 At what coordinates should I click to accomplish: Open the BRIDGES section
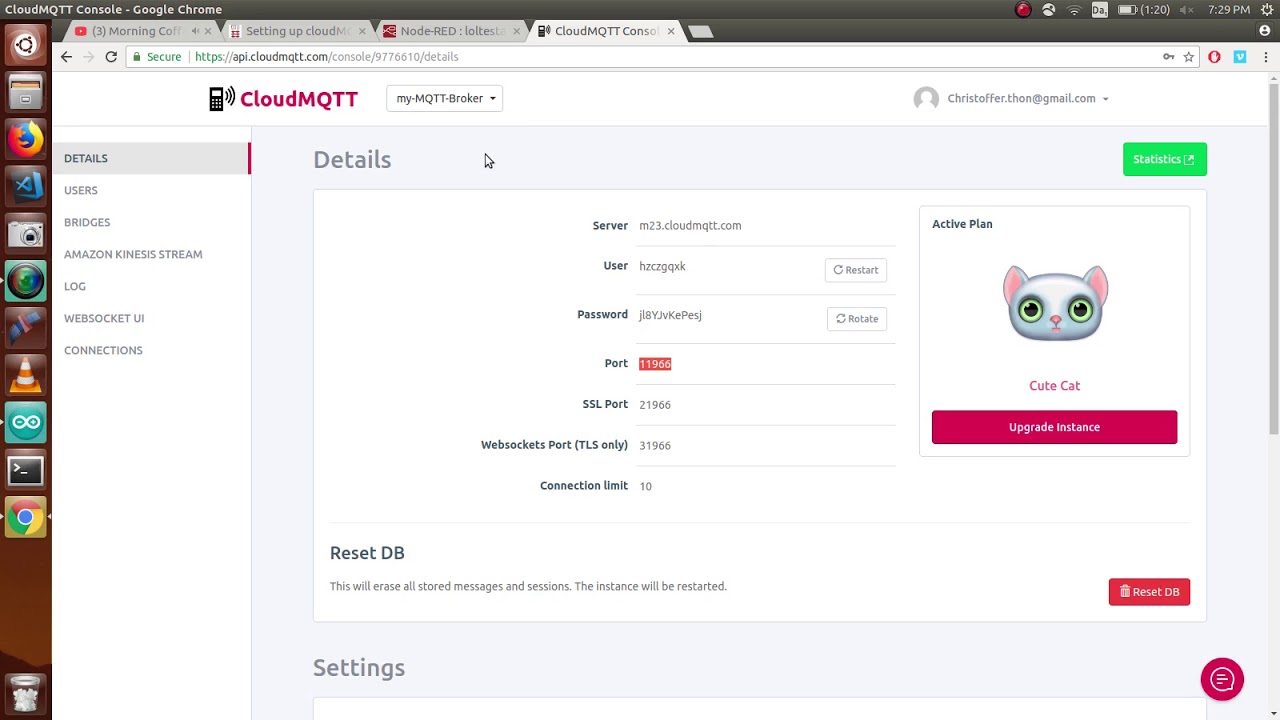[x=87, y=222]
